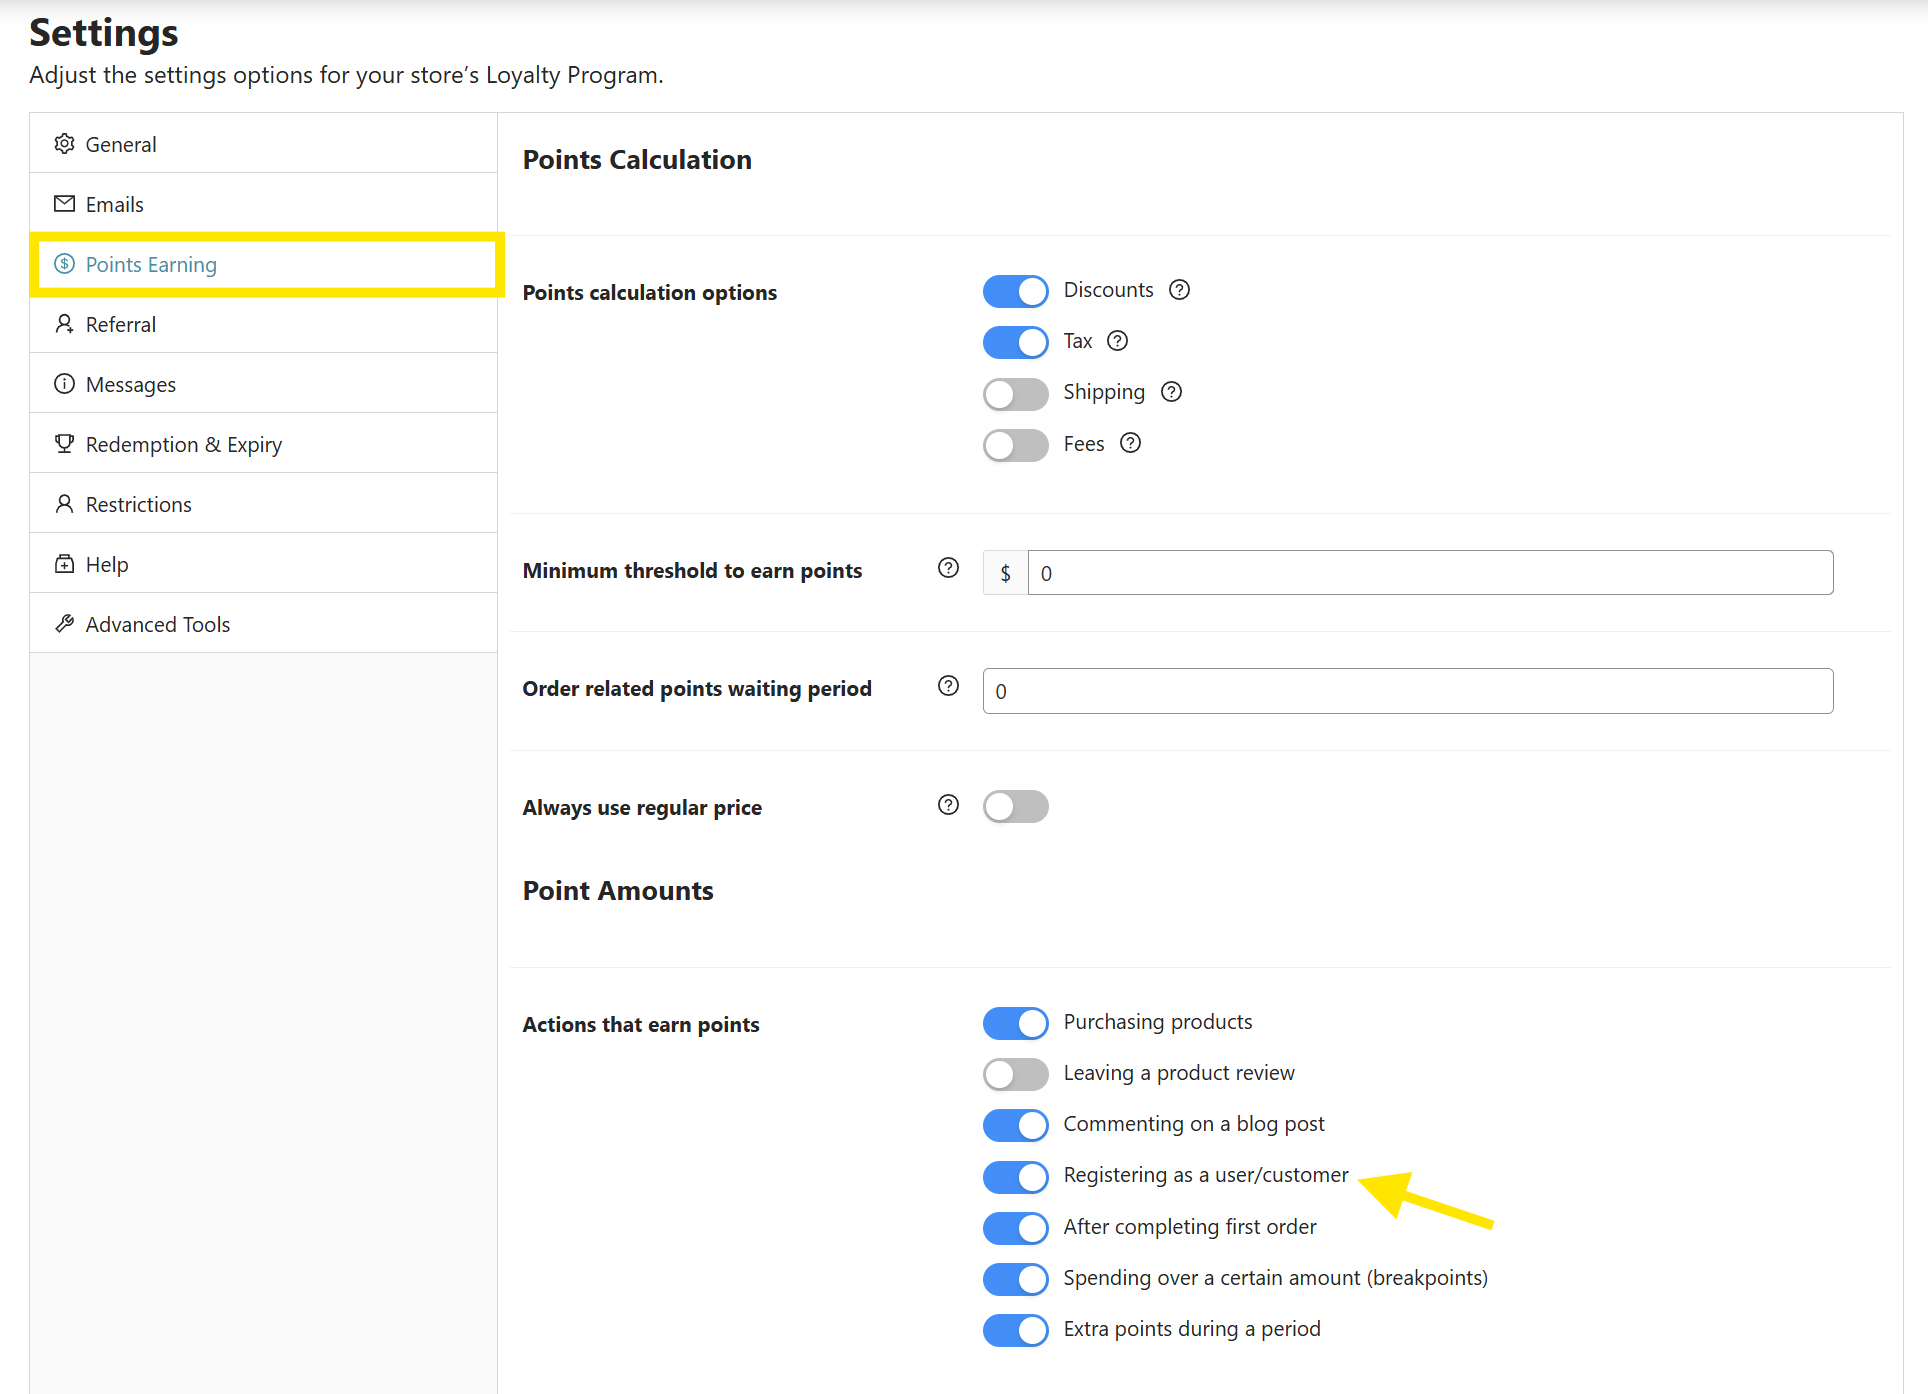The height and width of the screenshot is (1394, 1928).
Task: Open the Referral settings tab
Action: [x=264, y=323]
